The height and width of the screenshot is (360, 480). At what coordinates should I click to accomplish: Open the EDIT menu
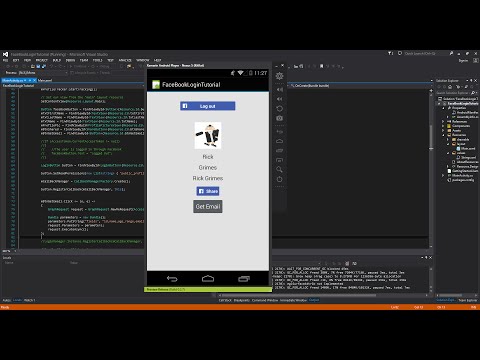tap(16, 60)
